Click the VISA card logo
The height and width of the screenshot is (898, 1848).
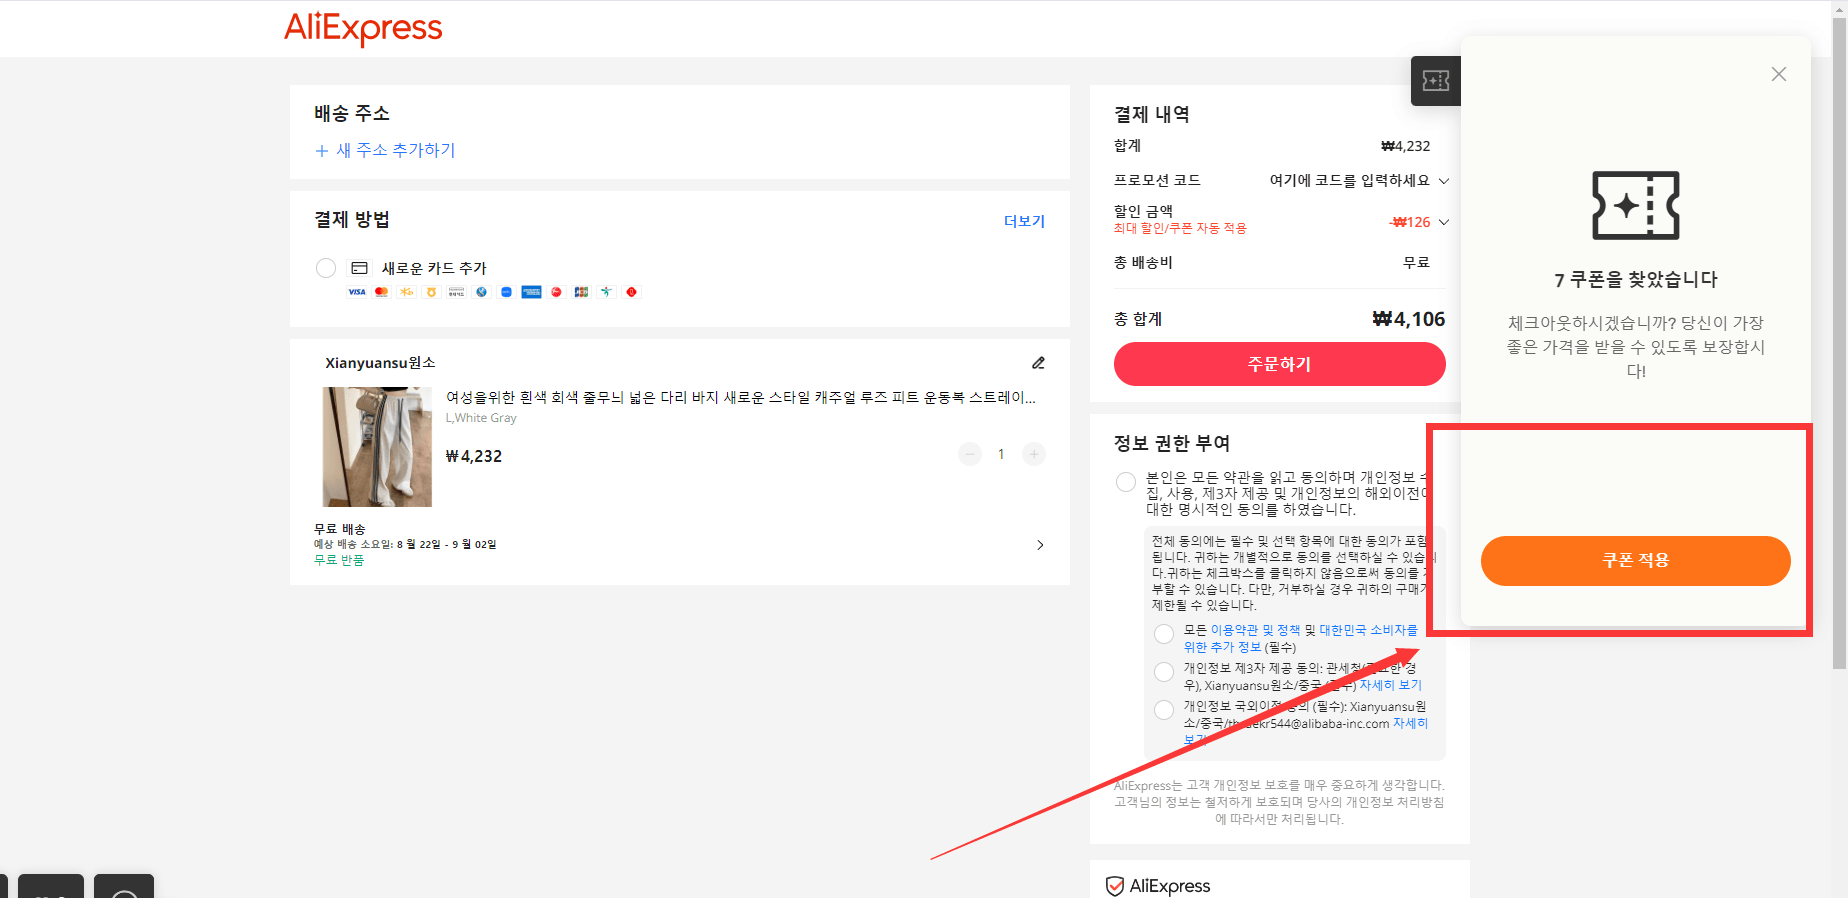coord(357,292)
